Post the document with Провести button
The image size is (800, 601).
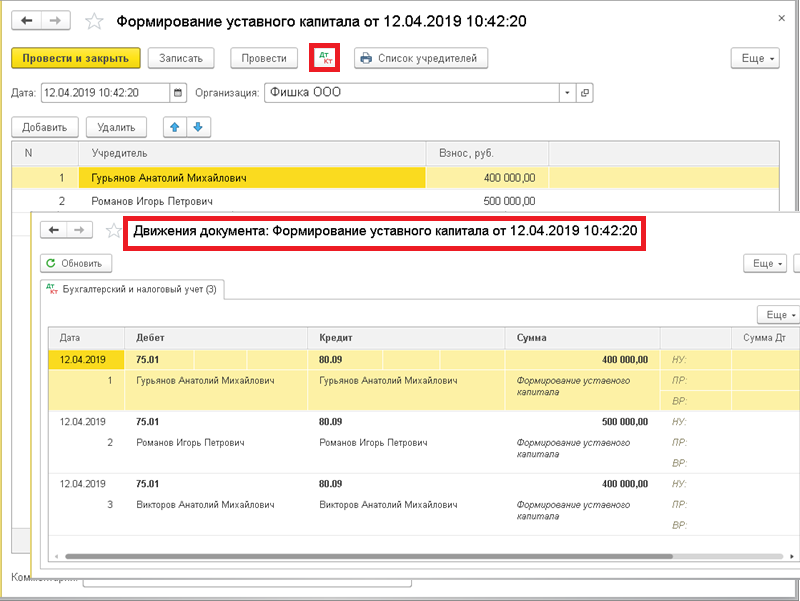coord(264,58)
